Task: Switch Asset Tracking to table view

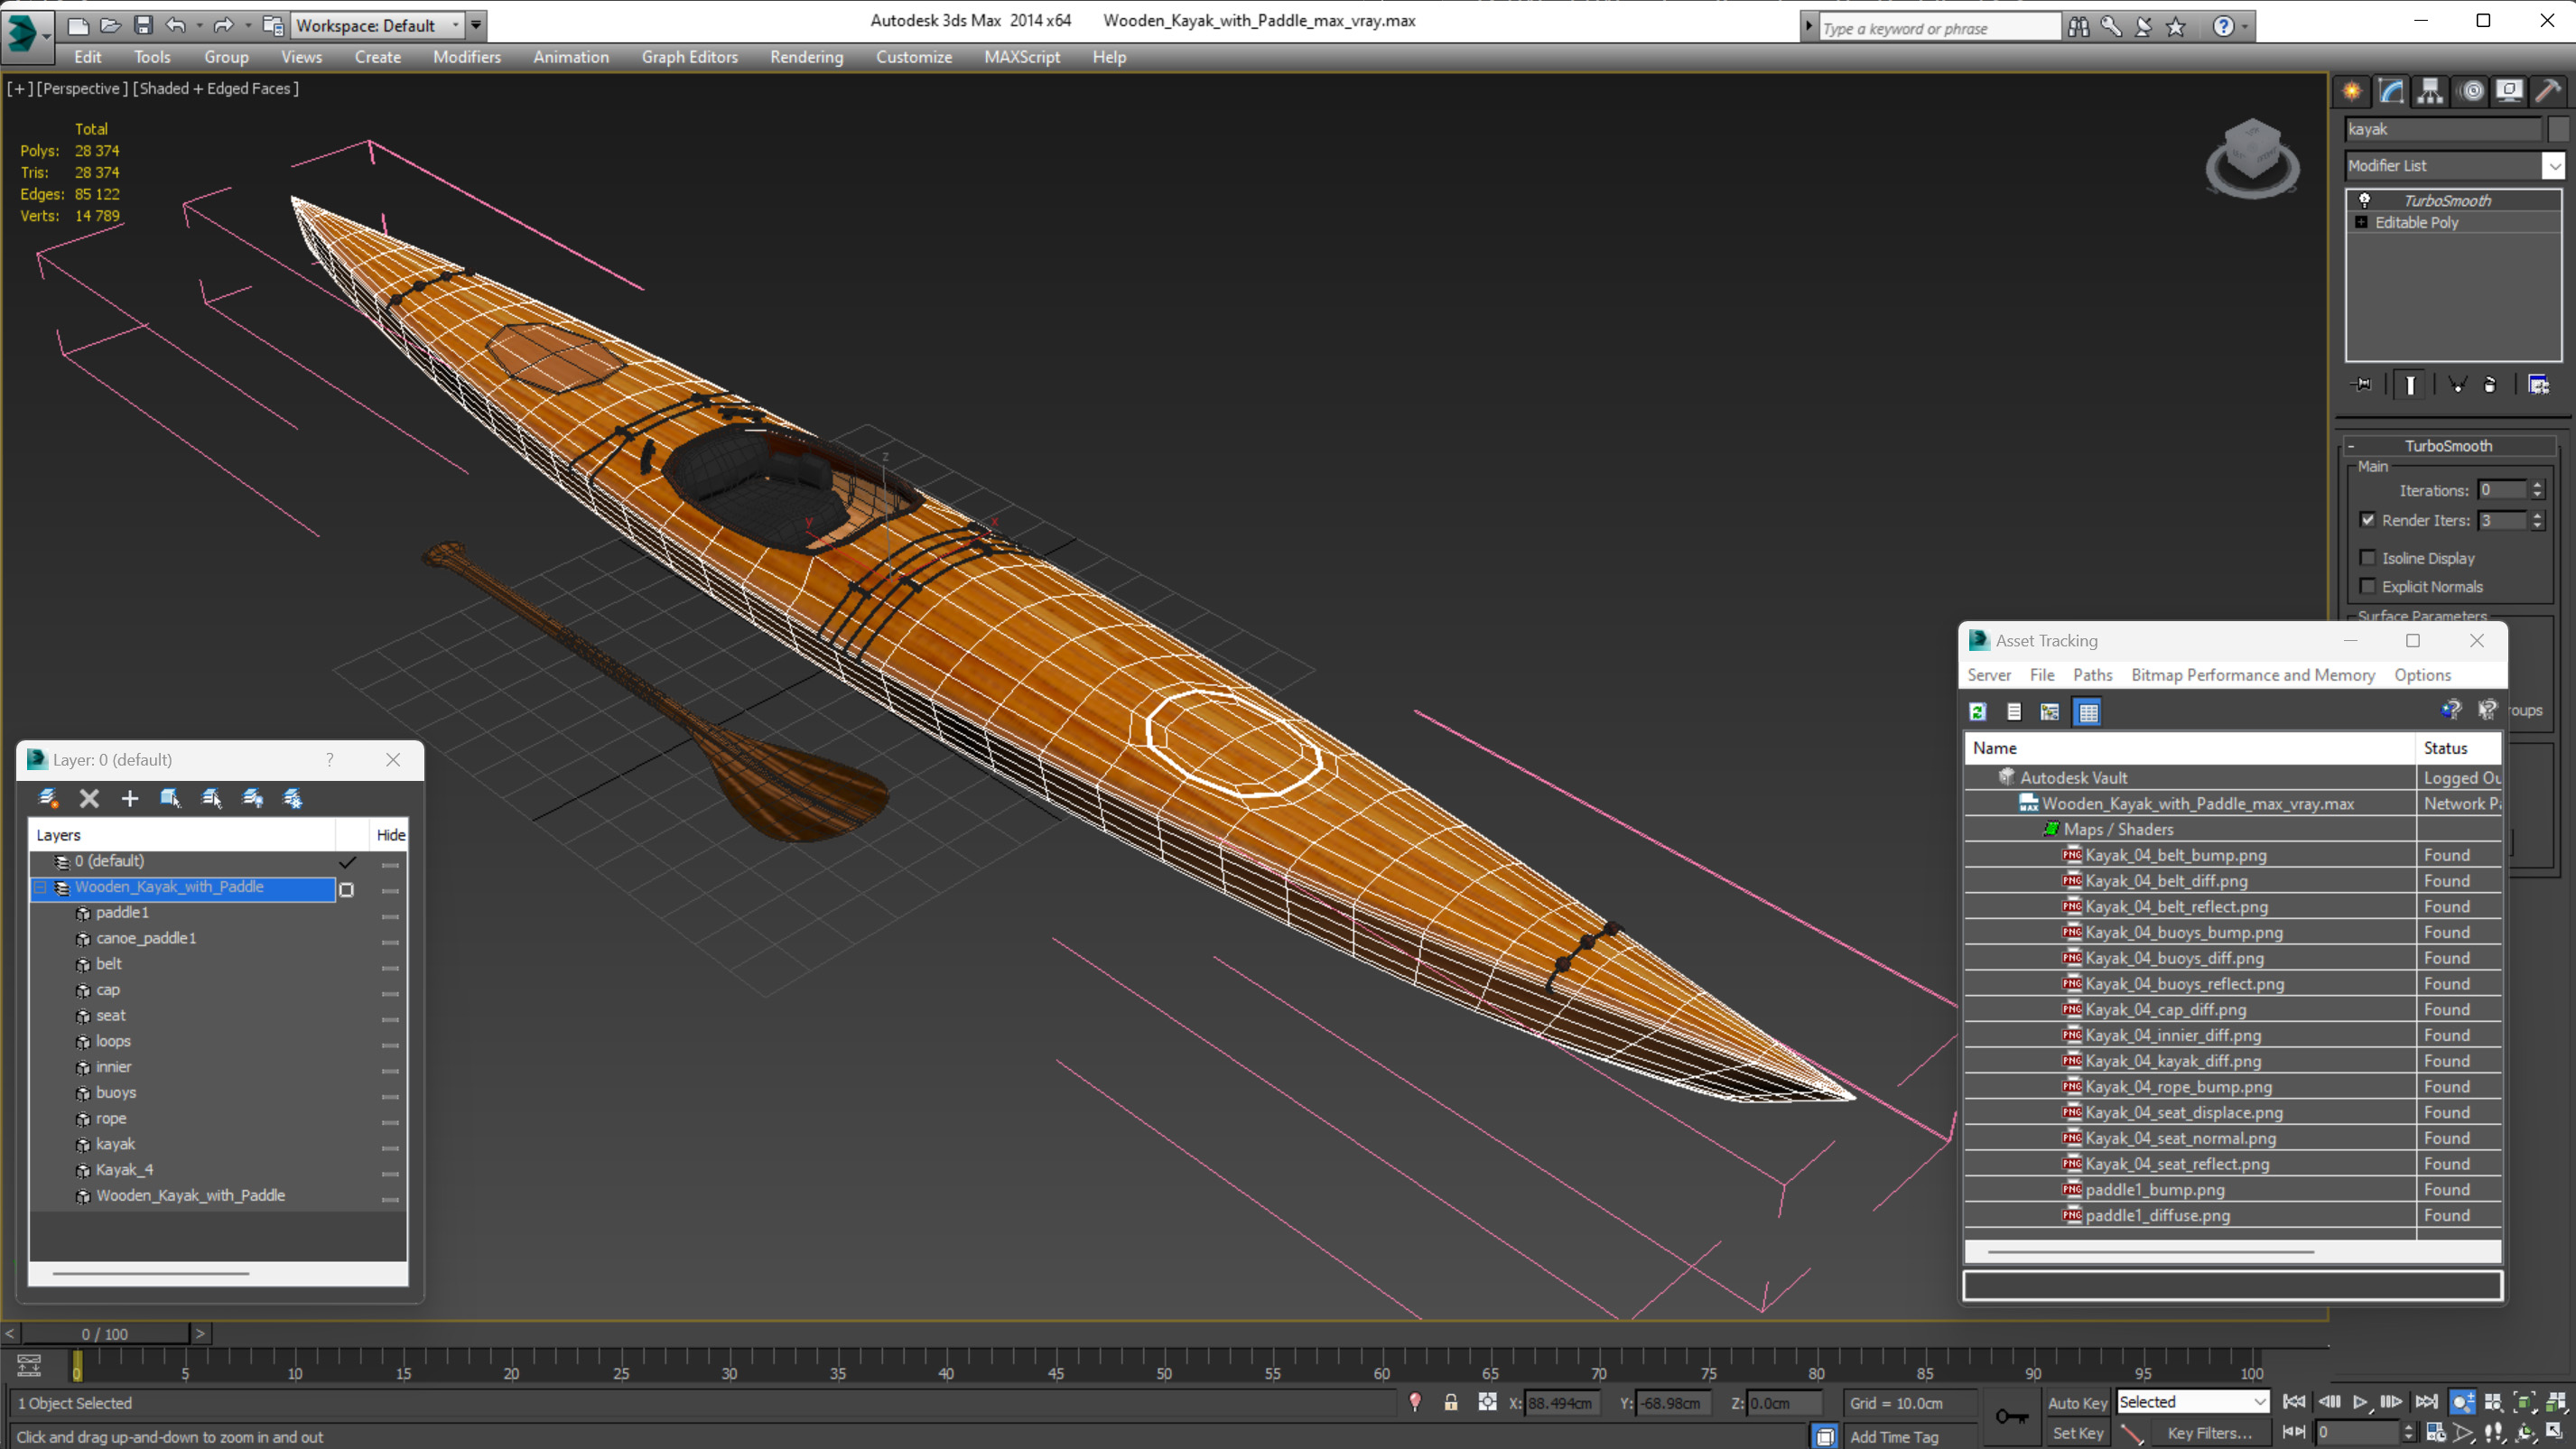Action: click(x=2088, y=712)
